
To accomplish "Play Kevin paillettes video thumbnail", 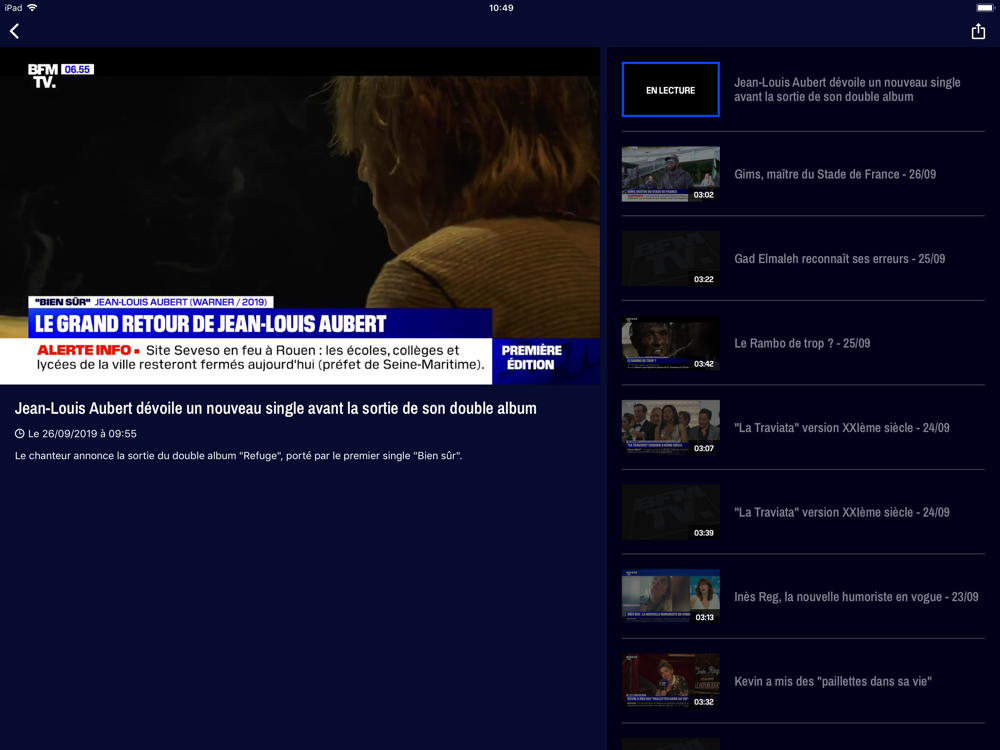I will click(x=670, y=681).
